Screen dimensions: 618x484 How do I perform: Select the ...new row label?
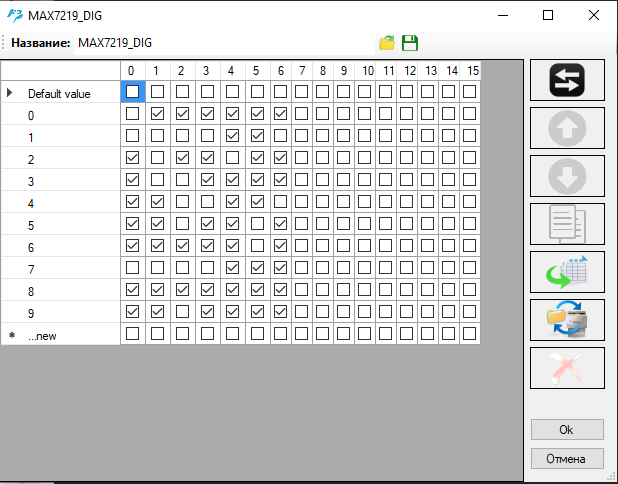42,336
